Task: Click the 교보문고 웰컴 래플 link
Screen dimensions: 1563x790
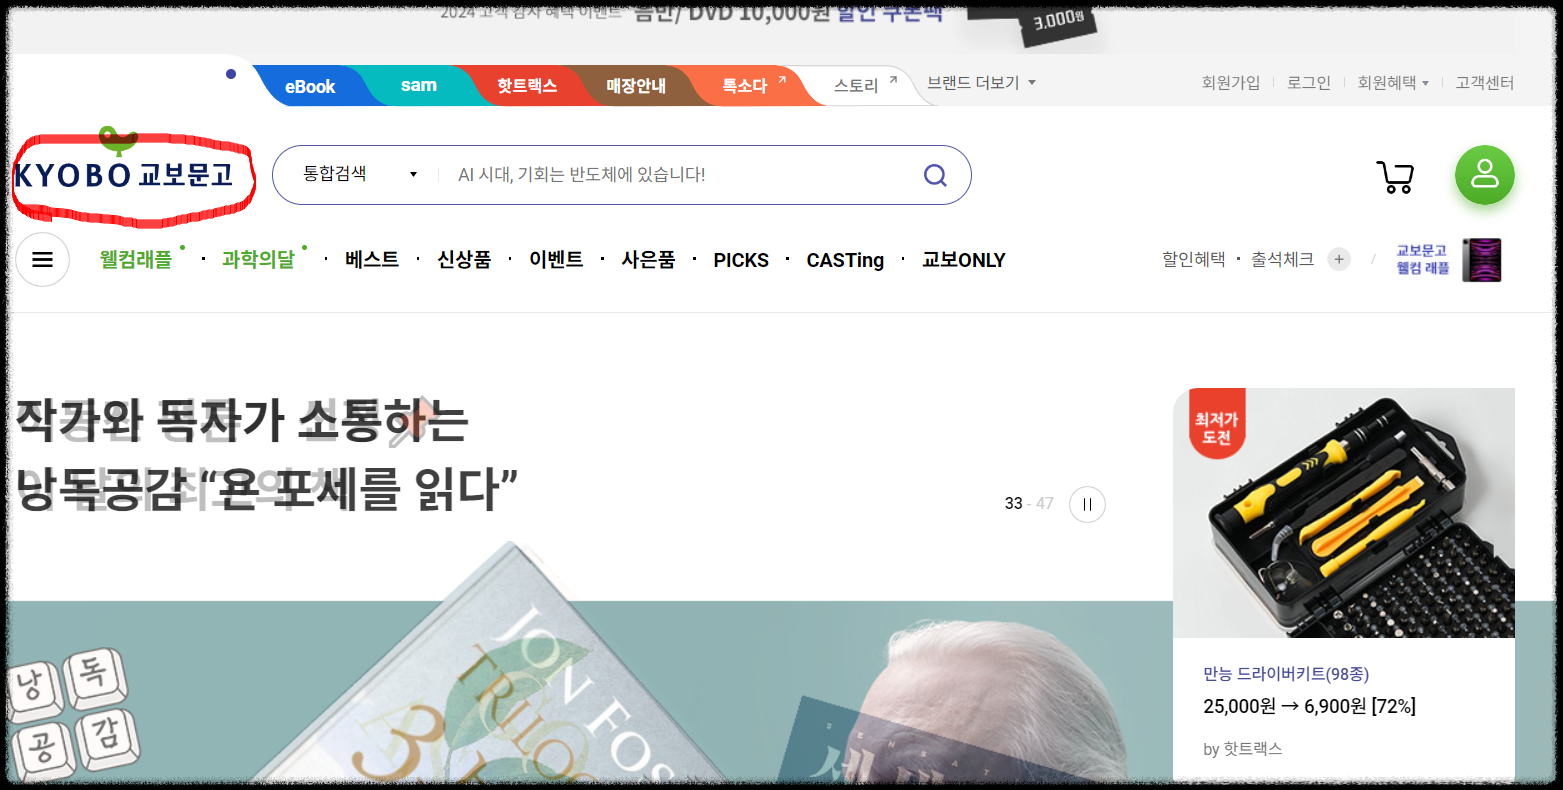Action: (1422, 259)
